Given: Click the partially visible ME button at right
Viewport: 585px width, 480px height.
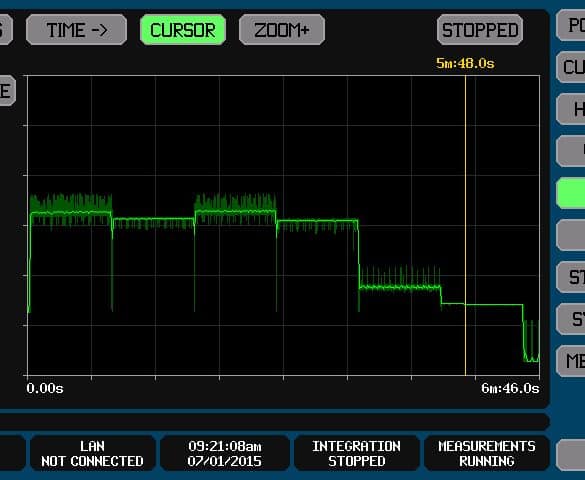Looking at the screenshot, I should click(571, 361).
